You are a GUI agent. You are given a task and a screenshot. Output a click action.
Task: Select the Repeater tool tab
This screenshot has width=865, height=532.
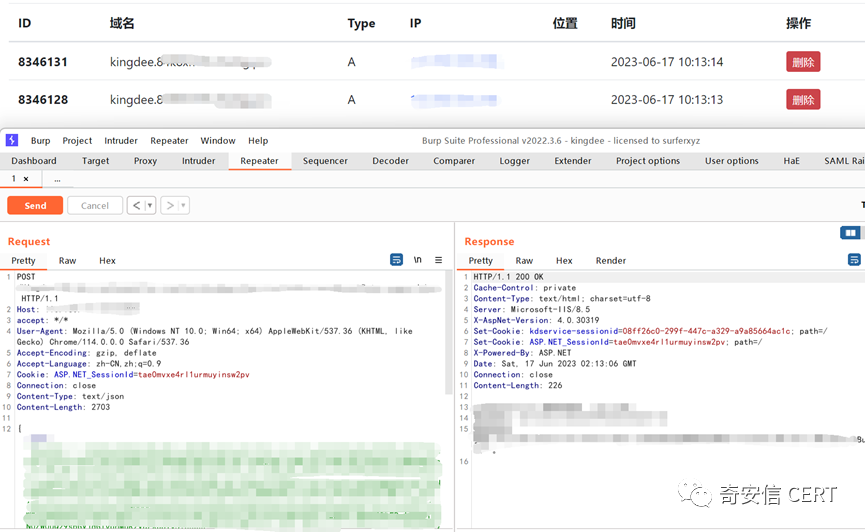[259, 161]
